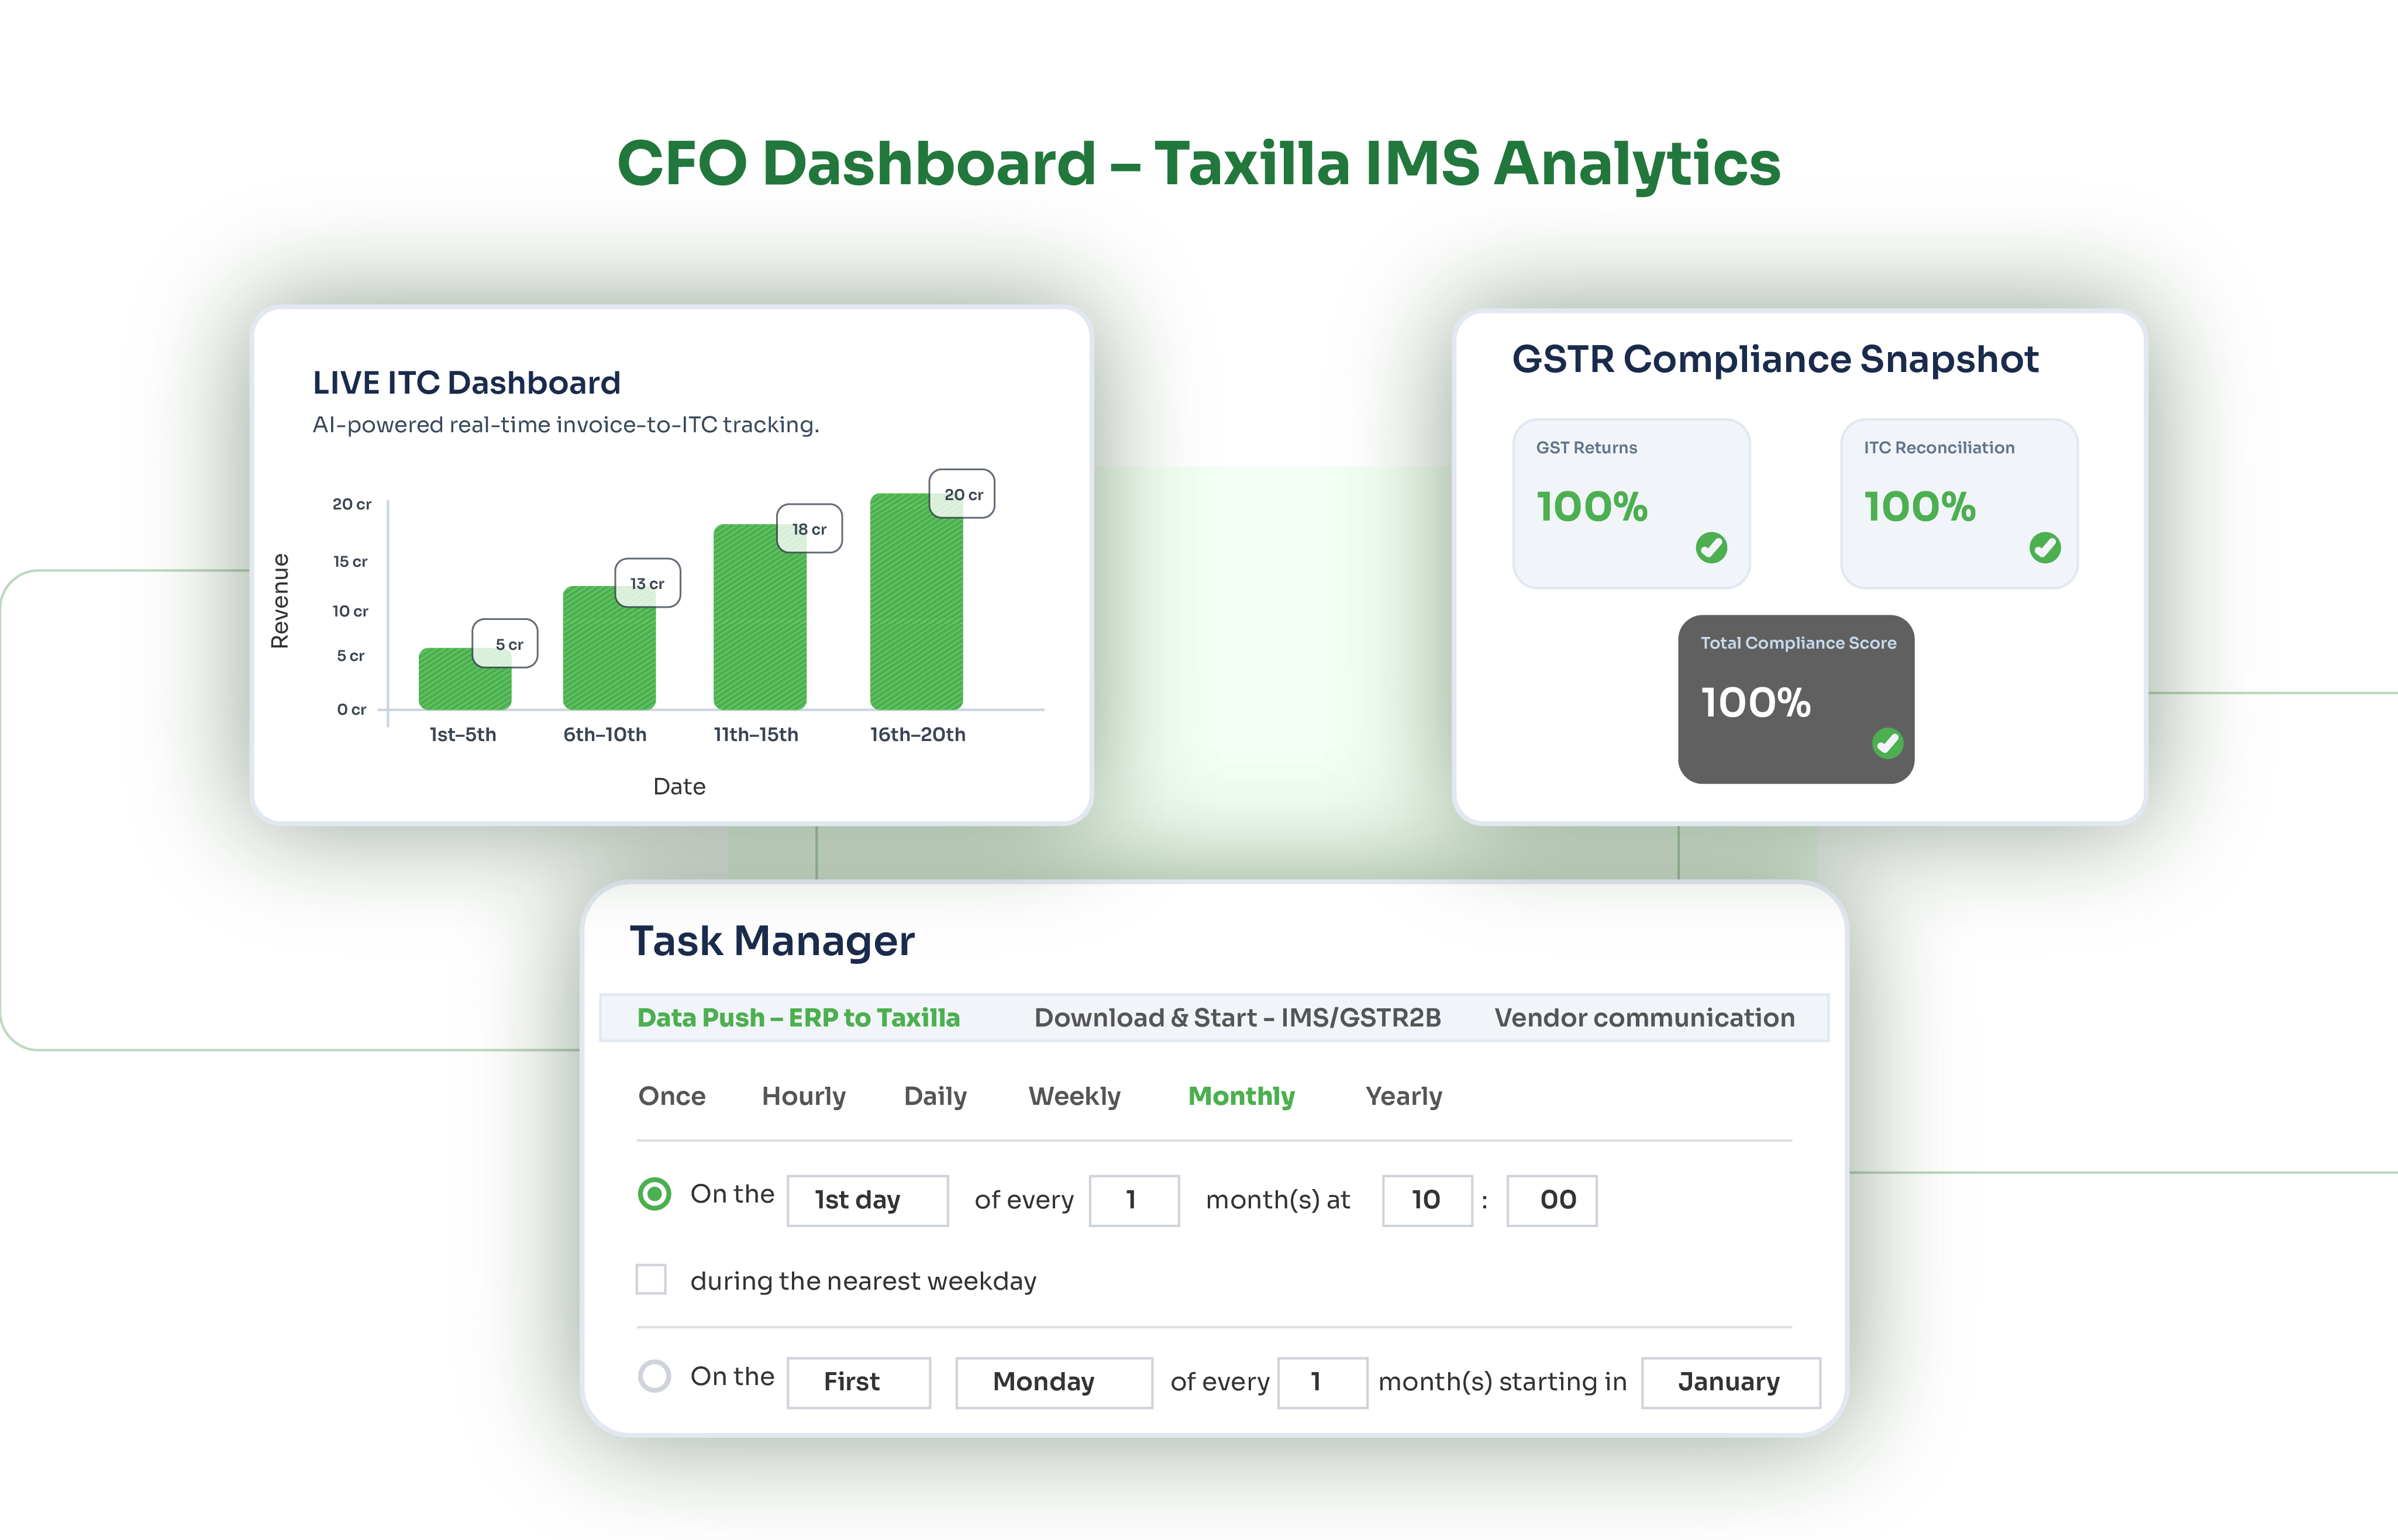
Task: Click Total Compliance Score checkmark icon
Action: click(x=1887, y=743)
